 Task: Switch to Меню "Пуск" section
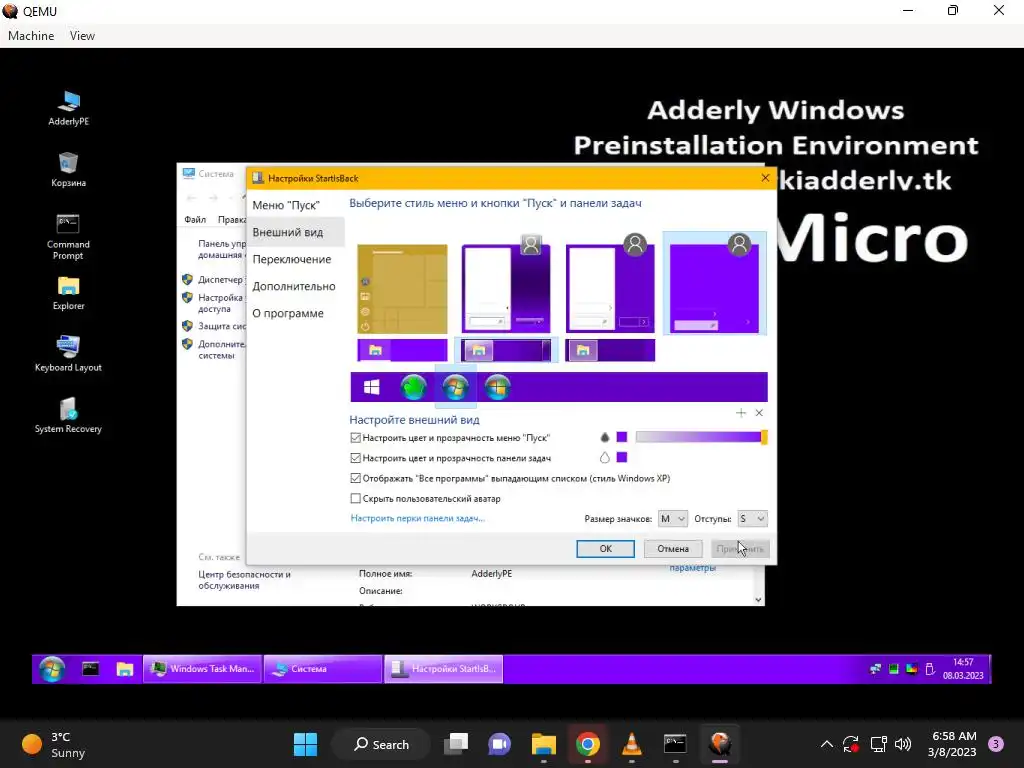click(286, 205)
